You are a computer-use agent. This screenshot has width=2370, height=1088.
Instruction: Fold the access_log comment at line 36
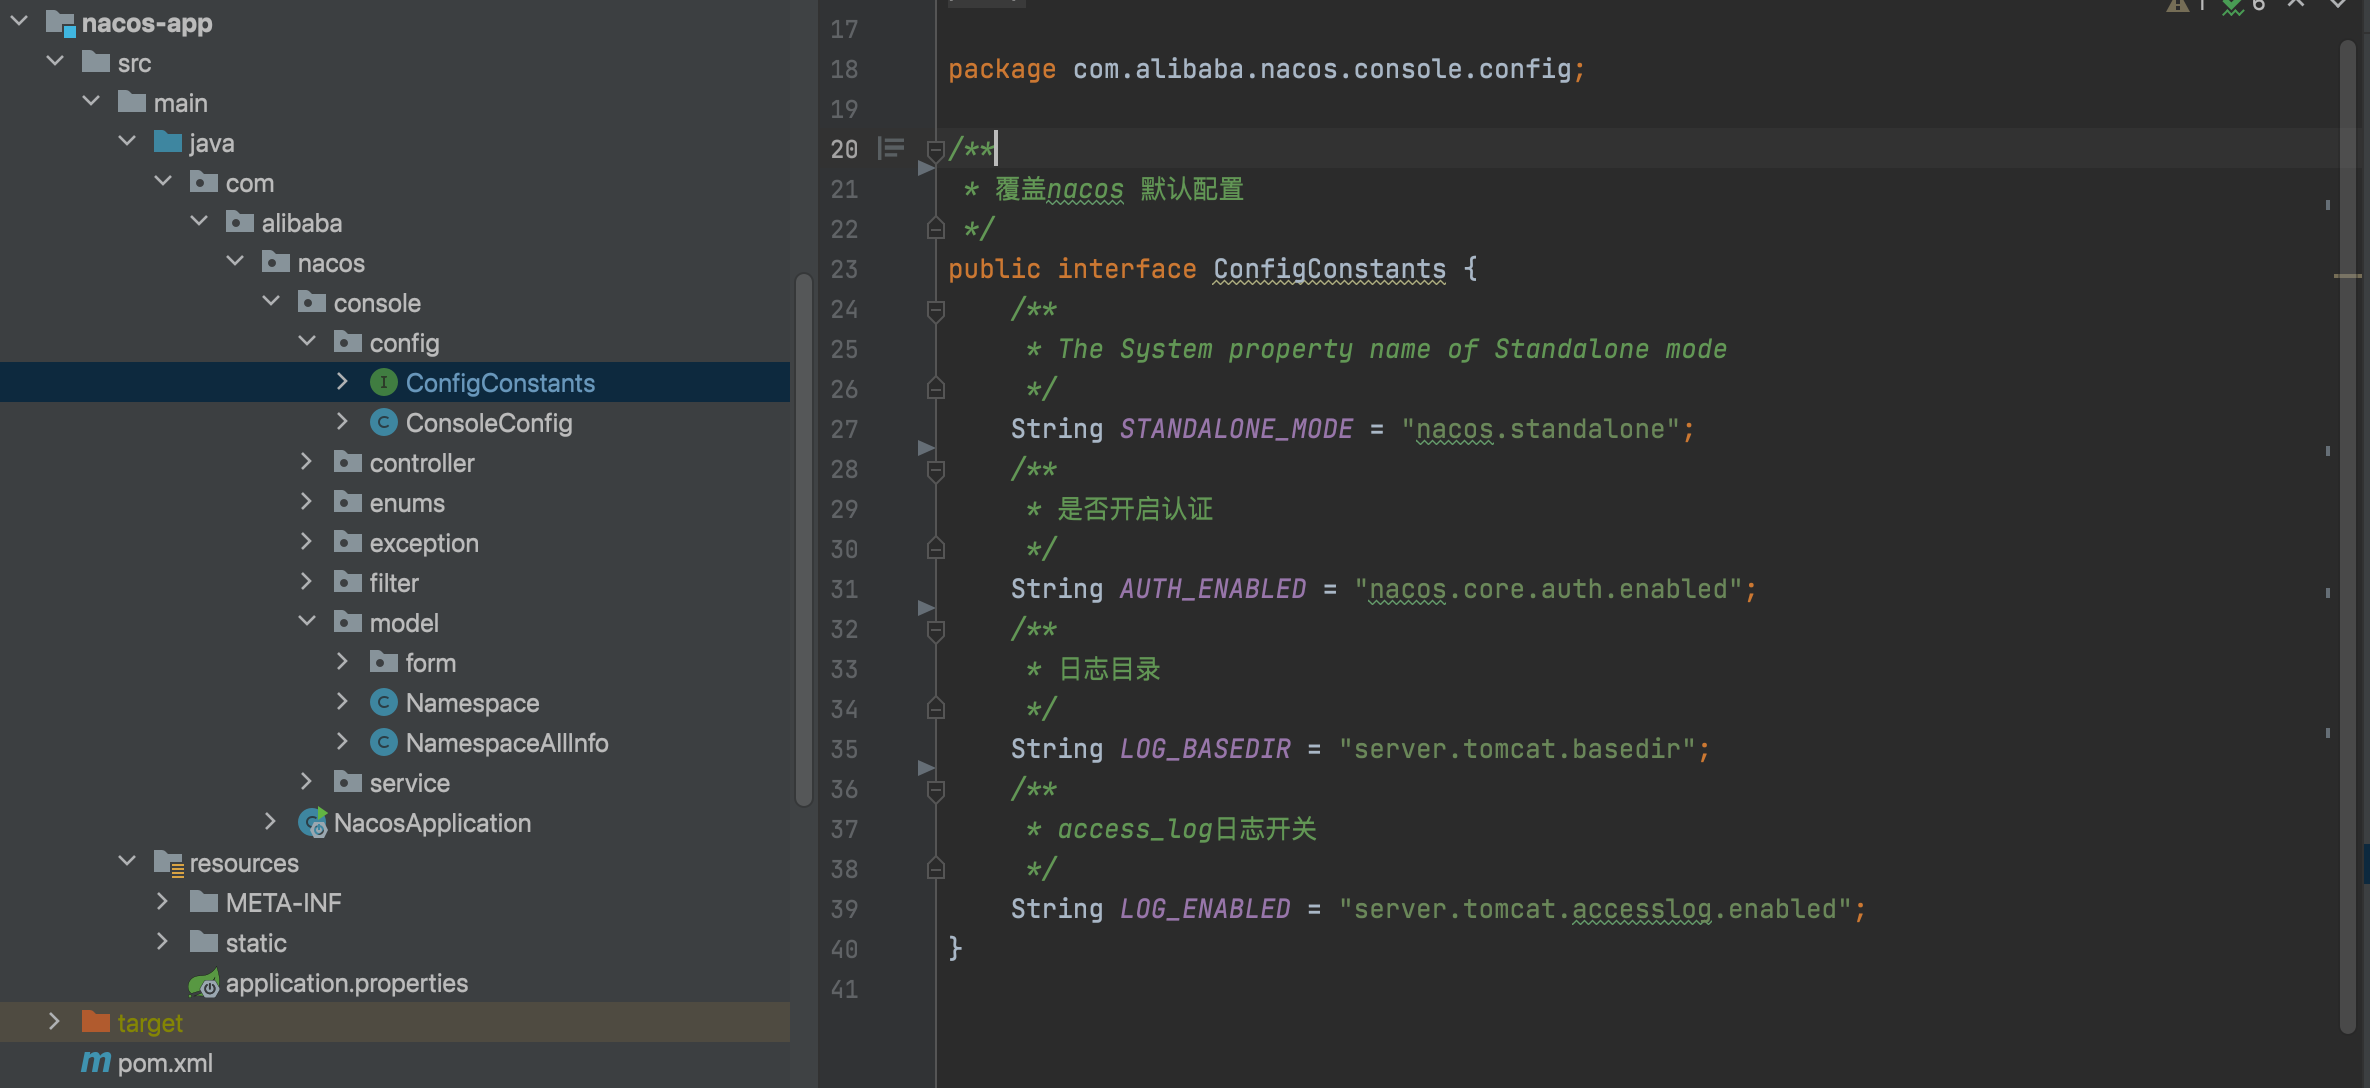[x=936, y=791]
